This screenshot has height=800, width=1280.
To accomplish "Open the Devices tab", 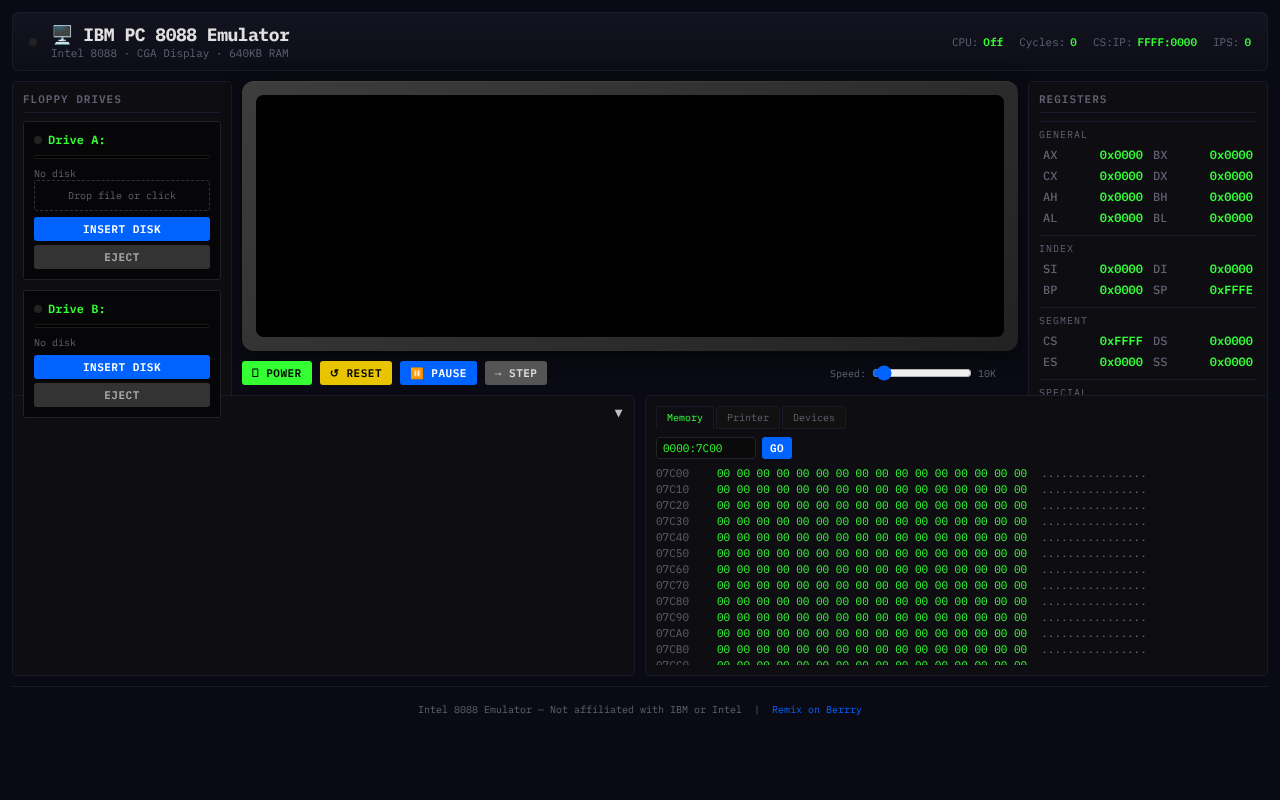I will tap(813, 417).
